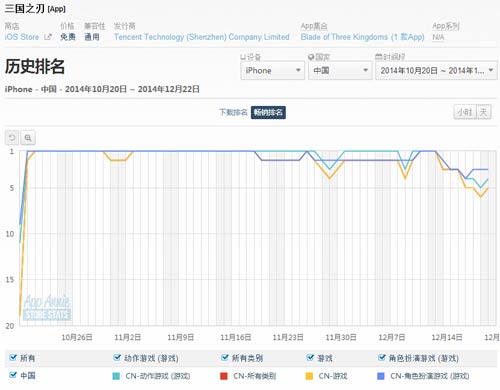This screenshot has height=390, width=500.
Task: Click the globe icon above country selector
Action: click(311, 57)
